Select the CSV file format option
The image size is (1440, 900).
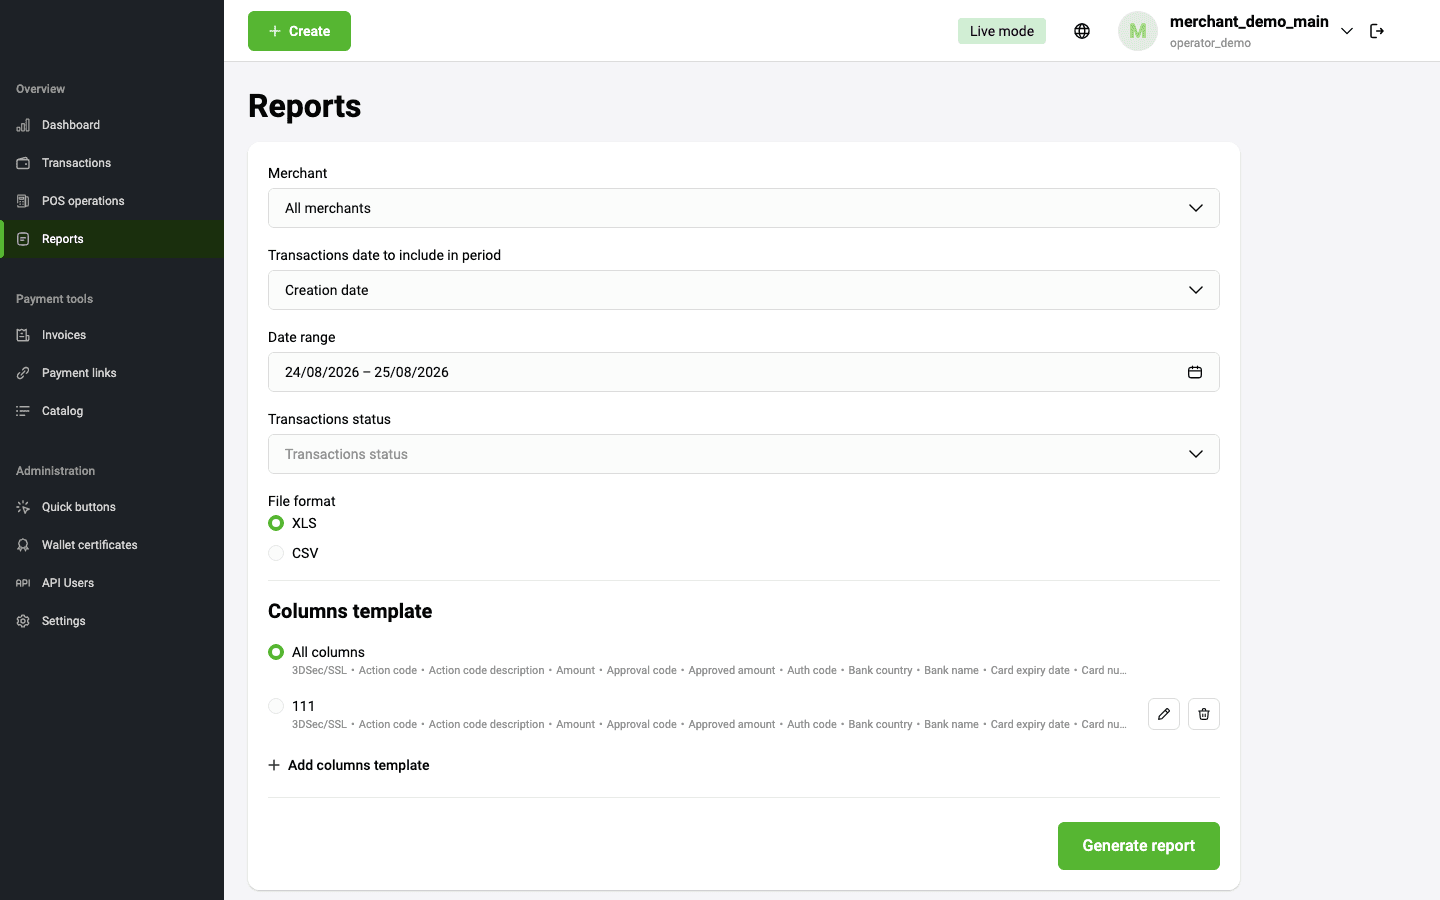[276, 553]
